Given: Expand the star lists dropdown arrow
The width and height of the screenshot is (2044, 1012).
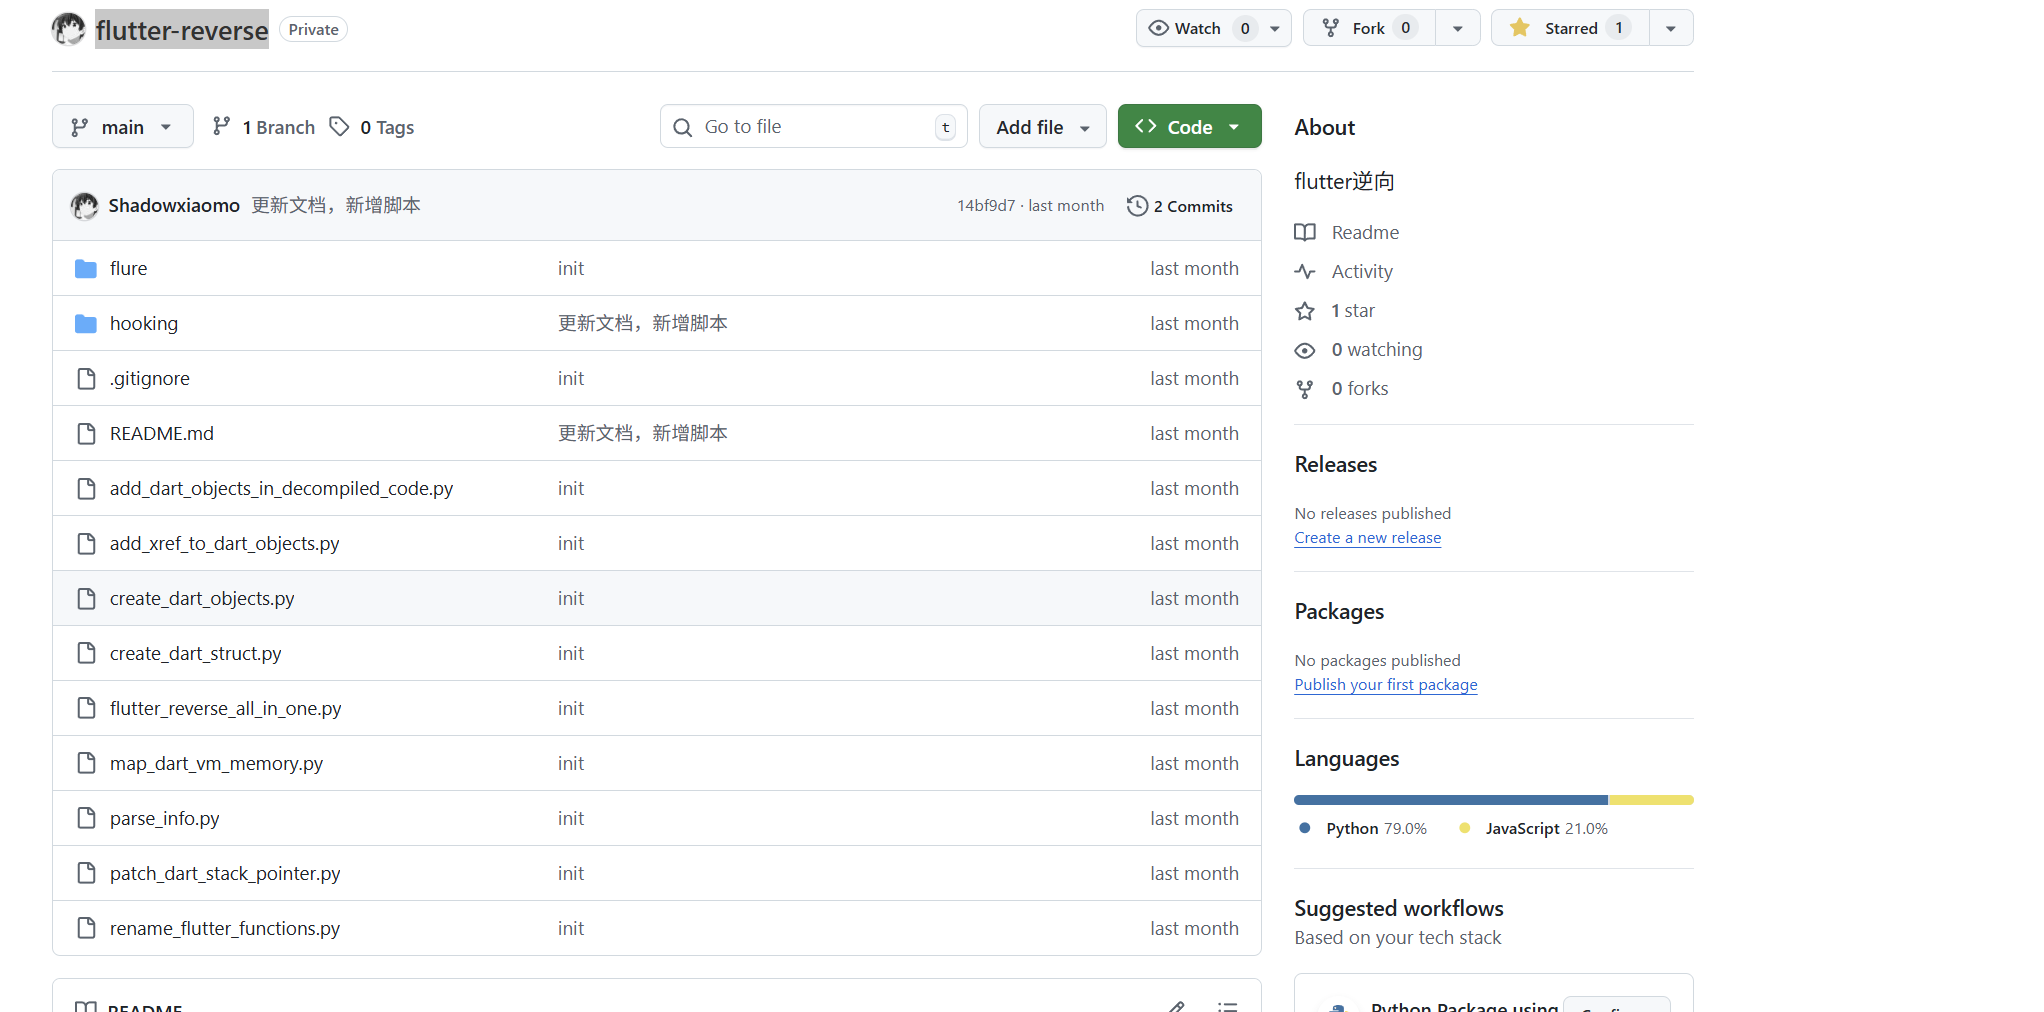Looking at the screenshot, I should (1671, 28).
